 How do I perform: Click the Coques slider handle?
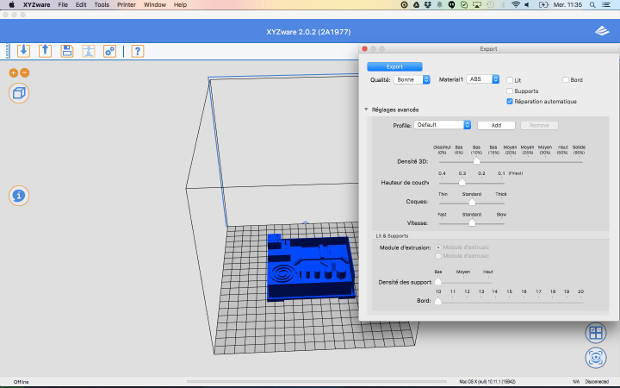point(472,202)
